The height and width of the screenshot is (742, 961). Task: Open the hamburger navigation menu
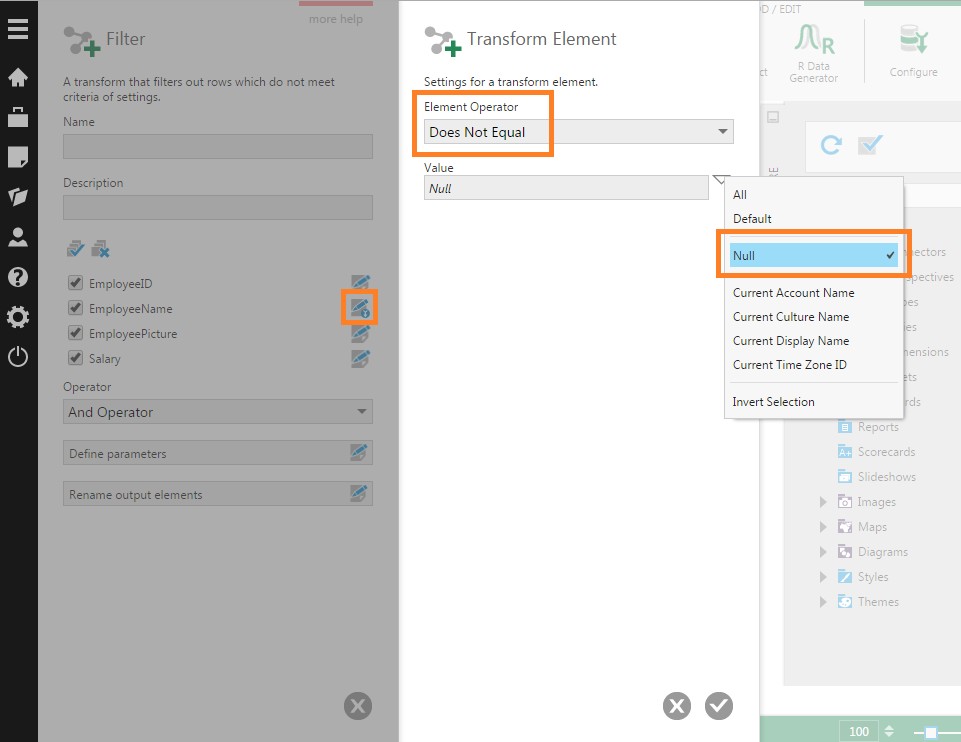coord(18,28)
